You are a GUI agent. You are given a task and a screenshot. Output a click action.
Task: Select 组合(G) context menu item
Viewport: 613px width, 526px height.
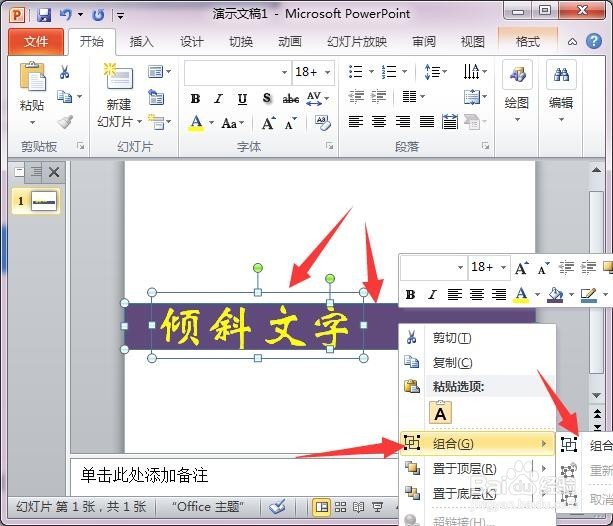(x=477, y=443)
